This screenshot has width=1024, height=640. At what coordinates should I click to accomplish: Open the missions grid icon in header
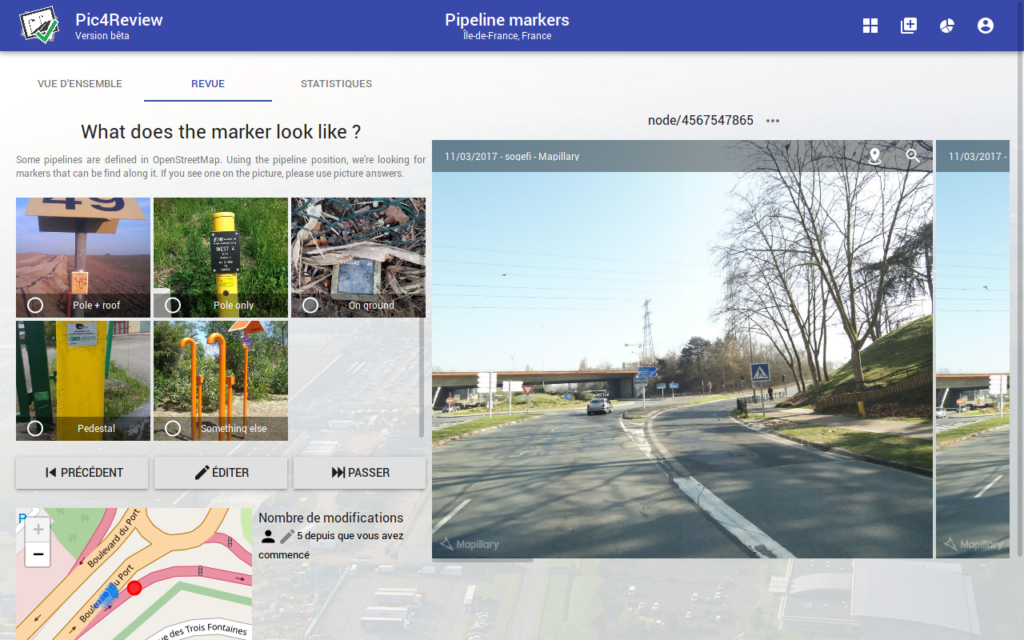870,26
